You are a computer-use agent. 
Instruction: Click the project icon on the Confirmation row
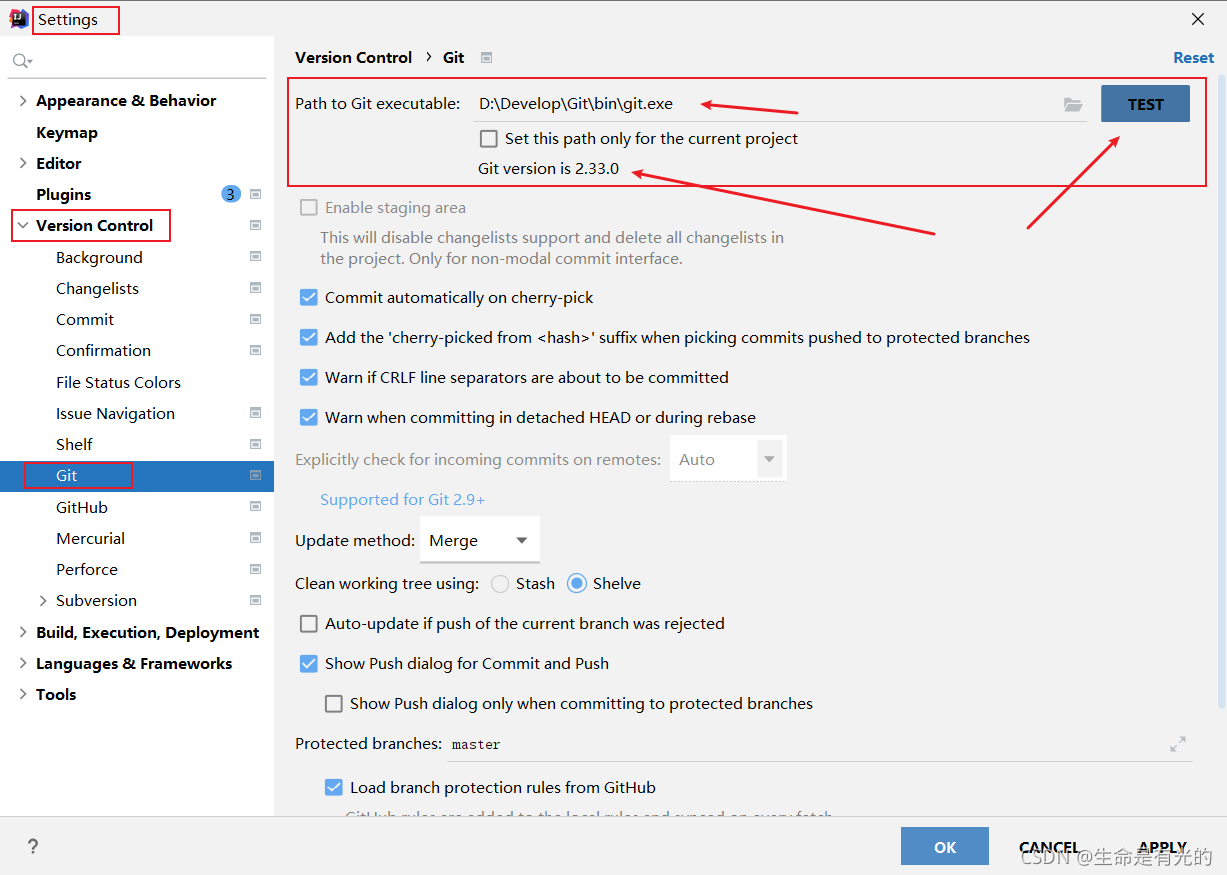coord(256,351)
